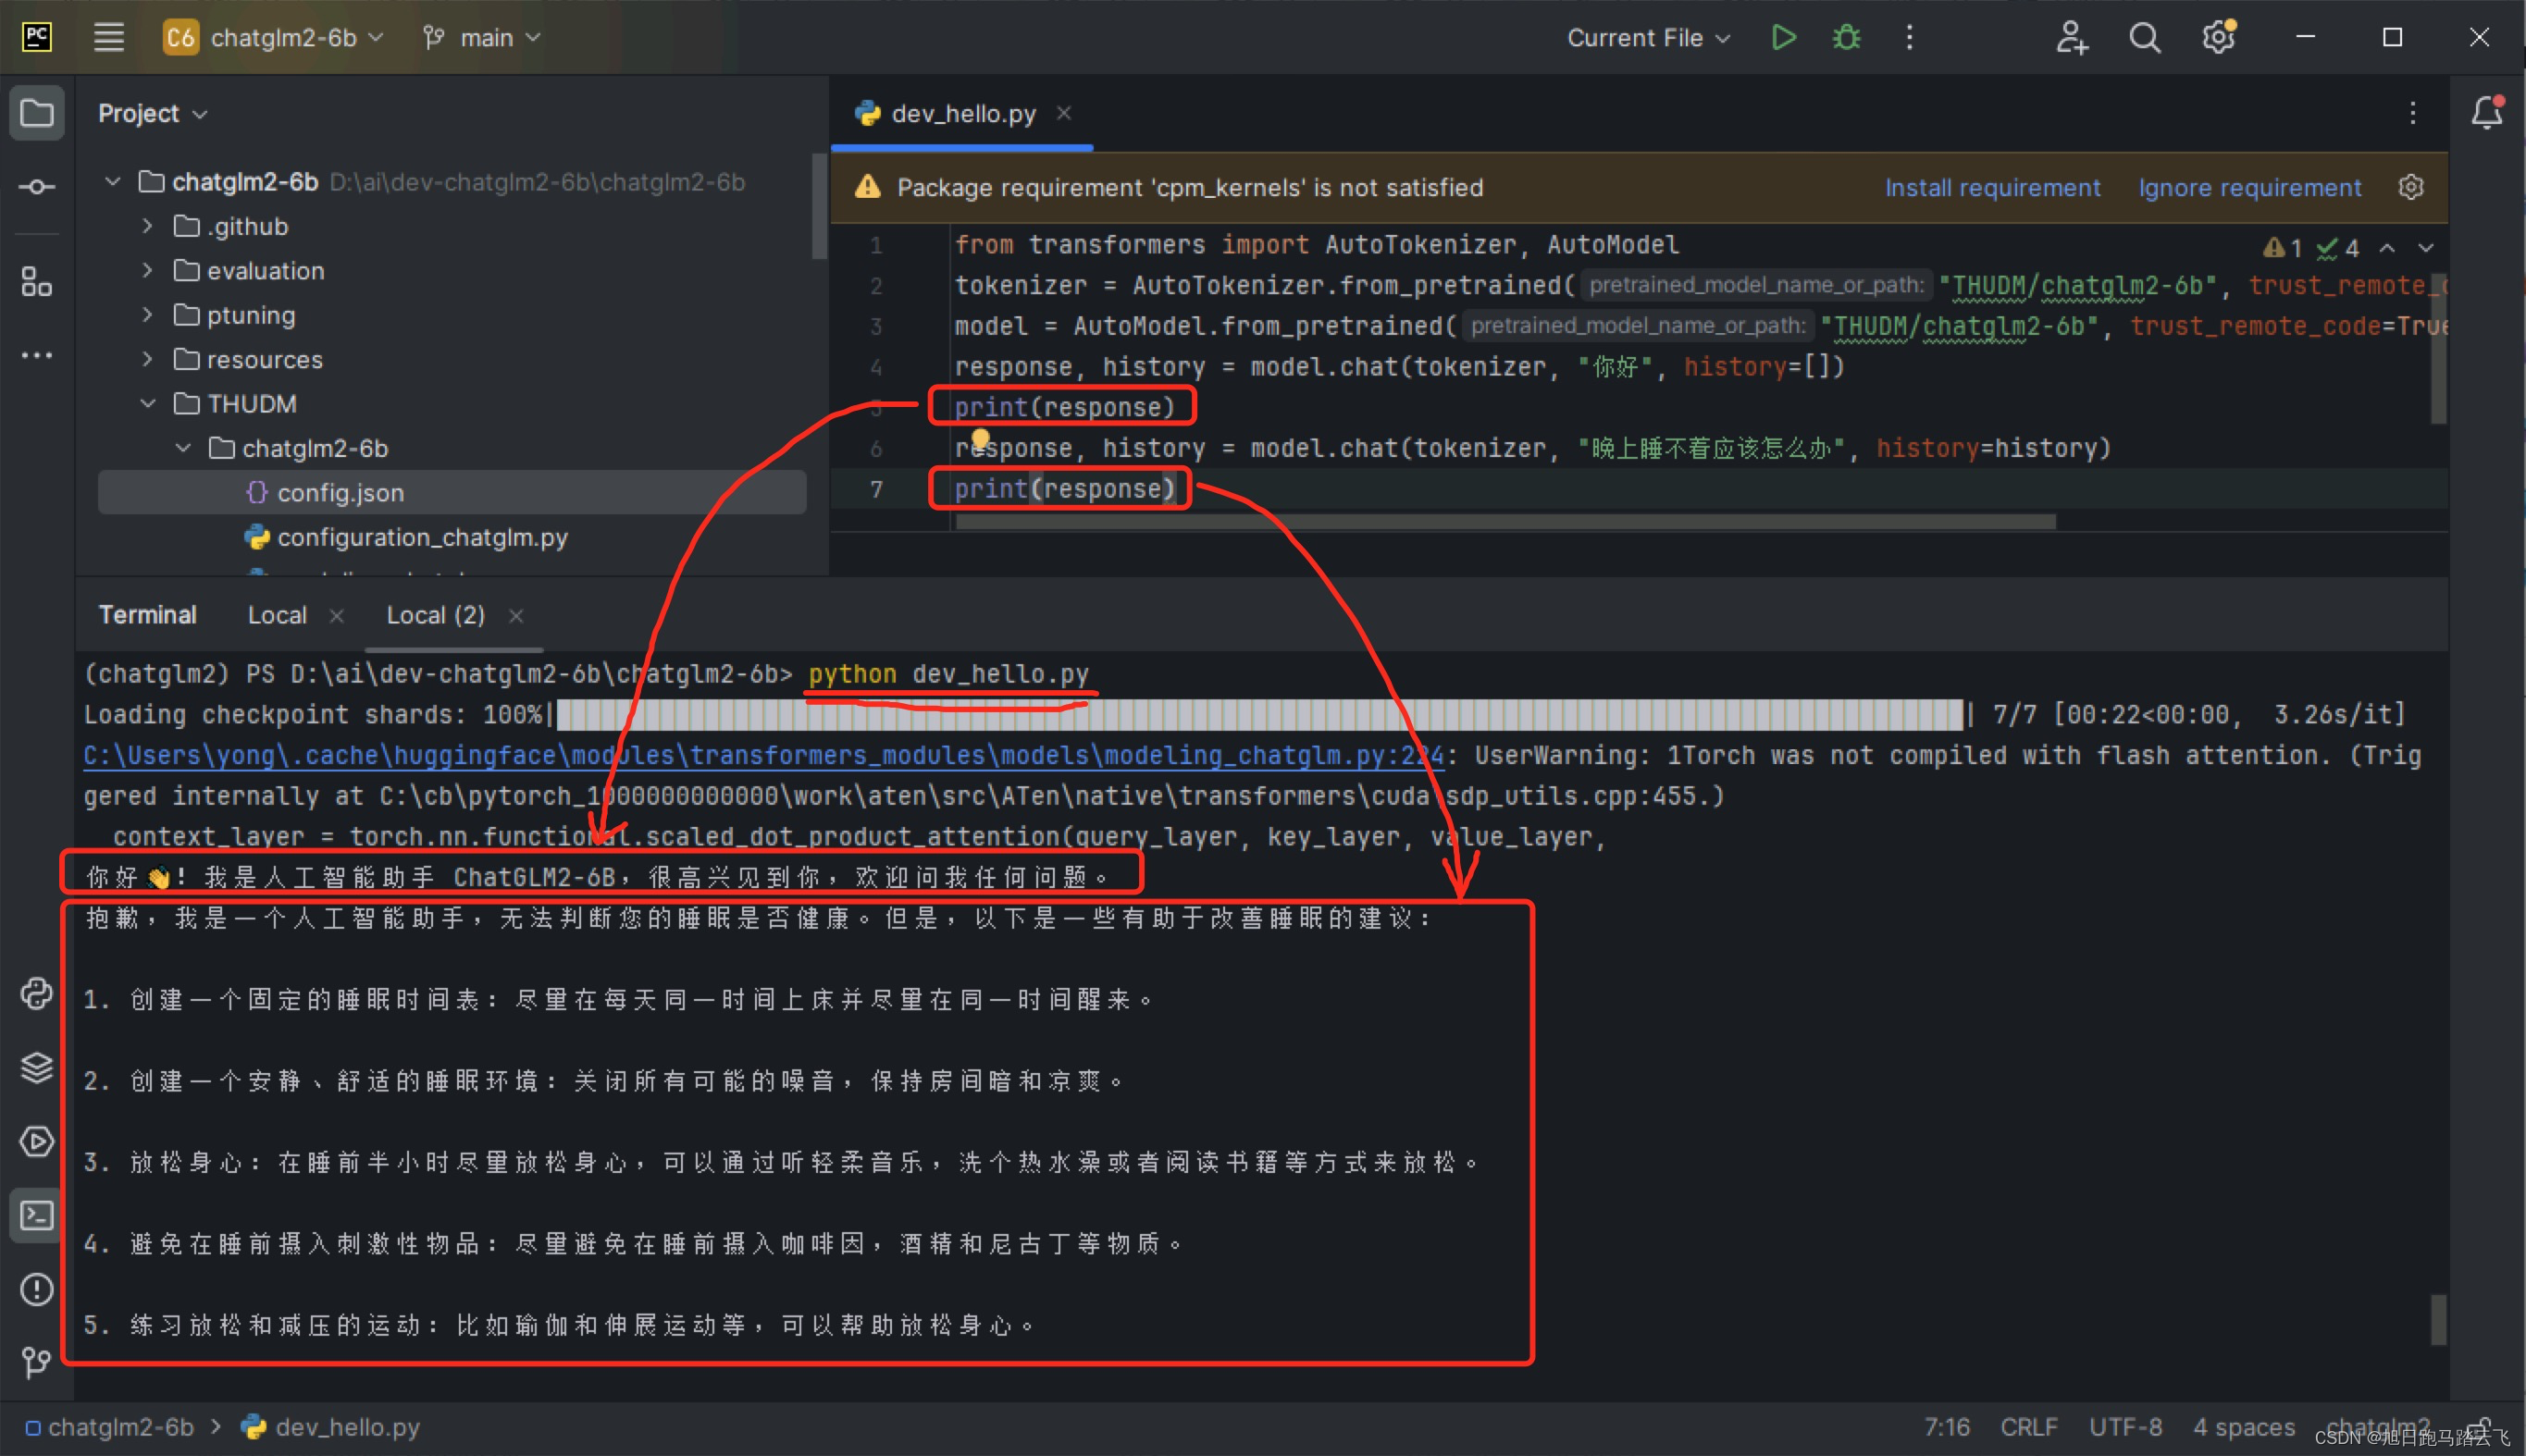
Task: Change CRLF line separator setting
Action: pos(2029,1427)
